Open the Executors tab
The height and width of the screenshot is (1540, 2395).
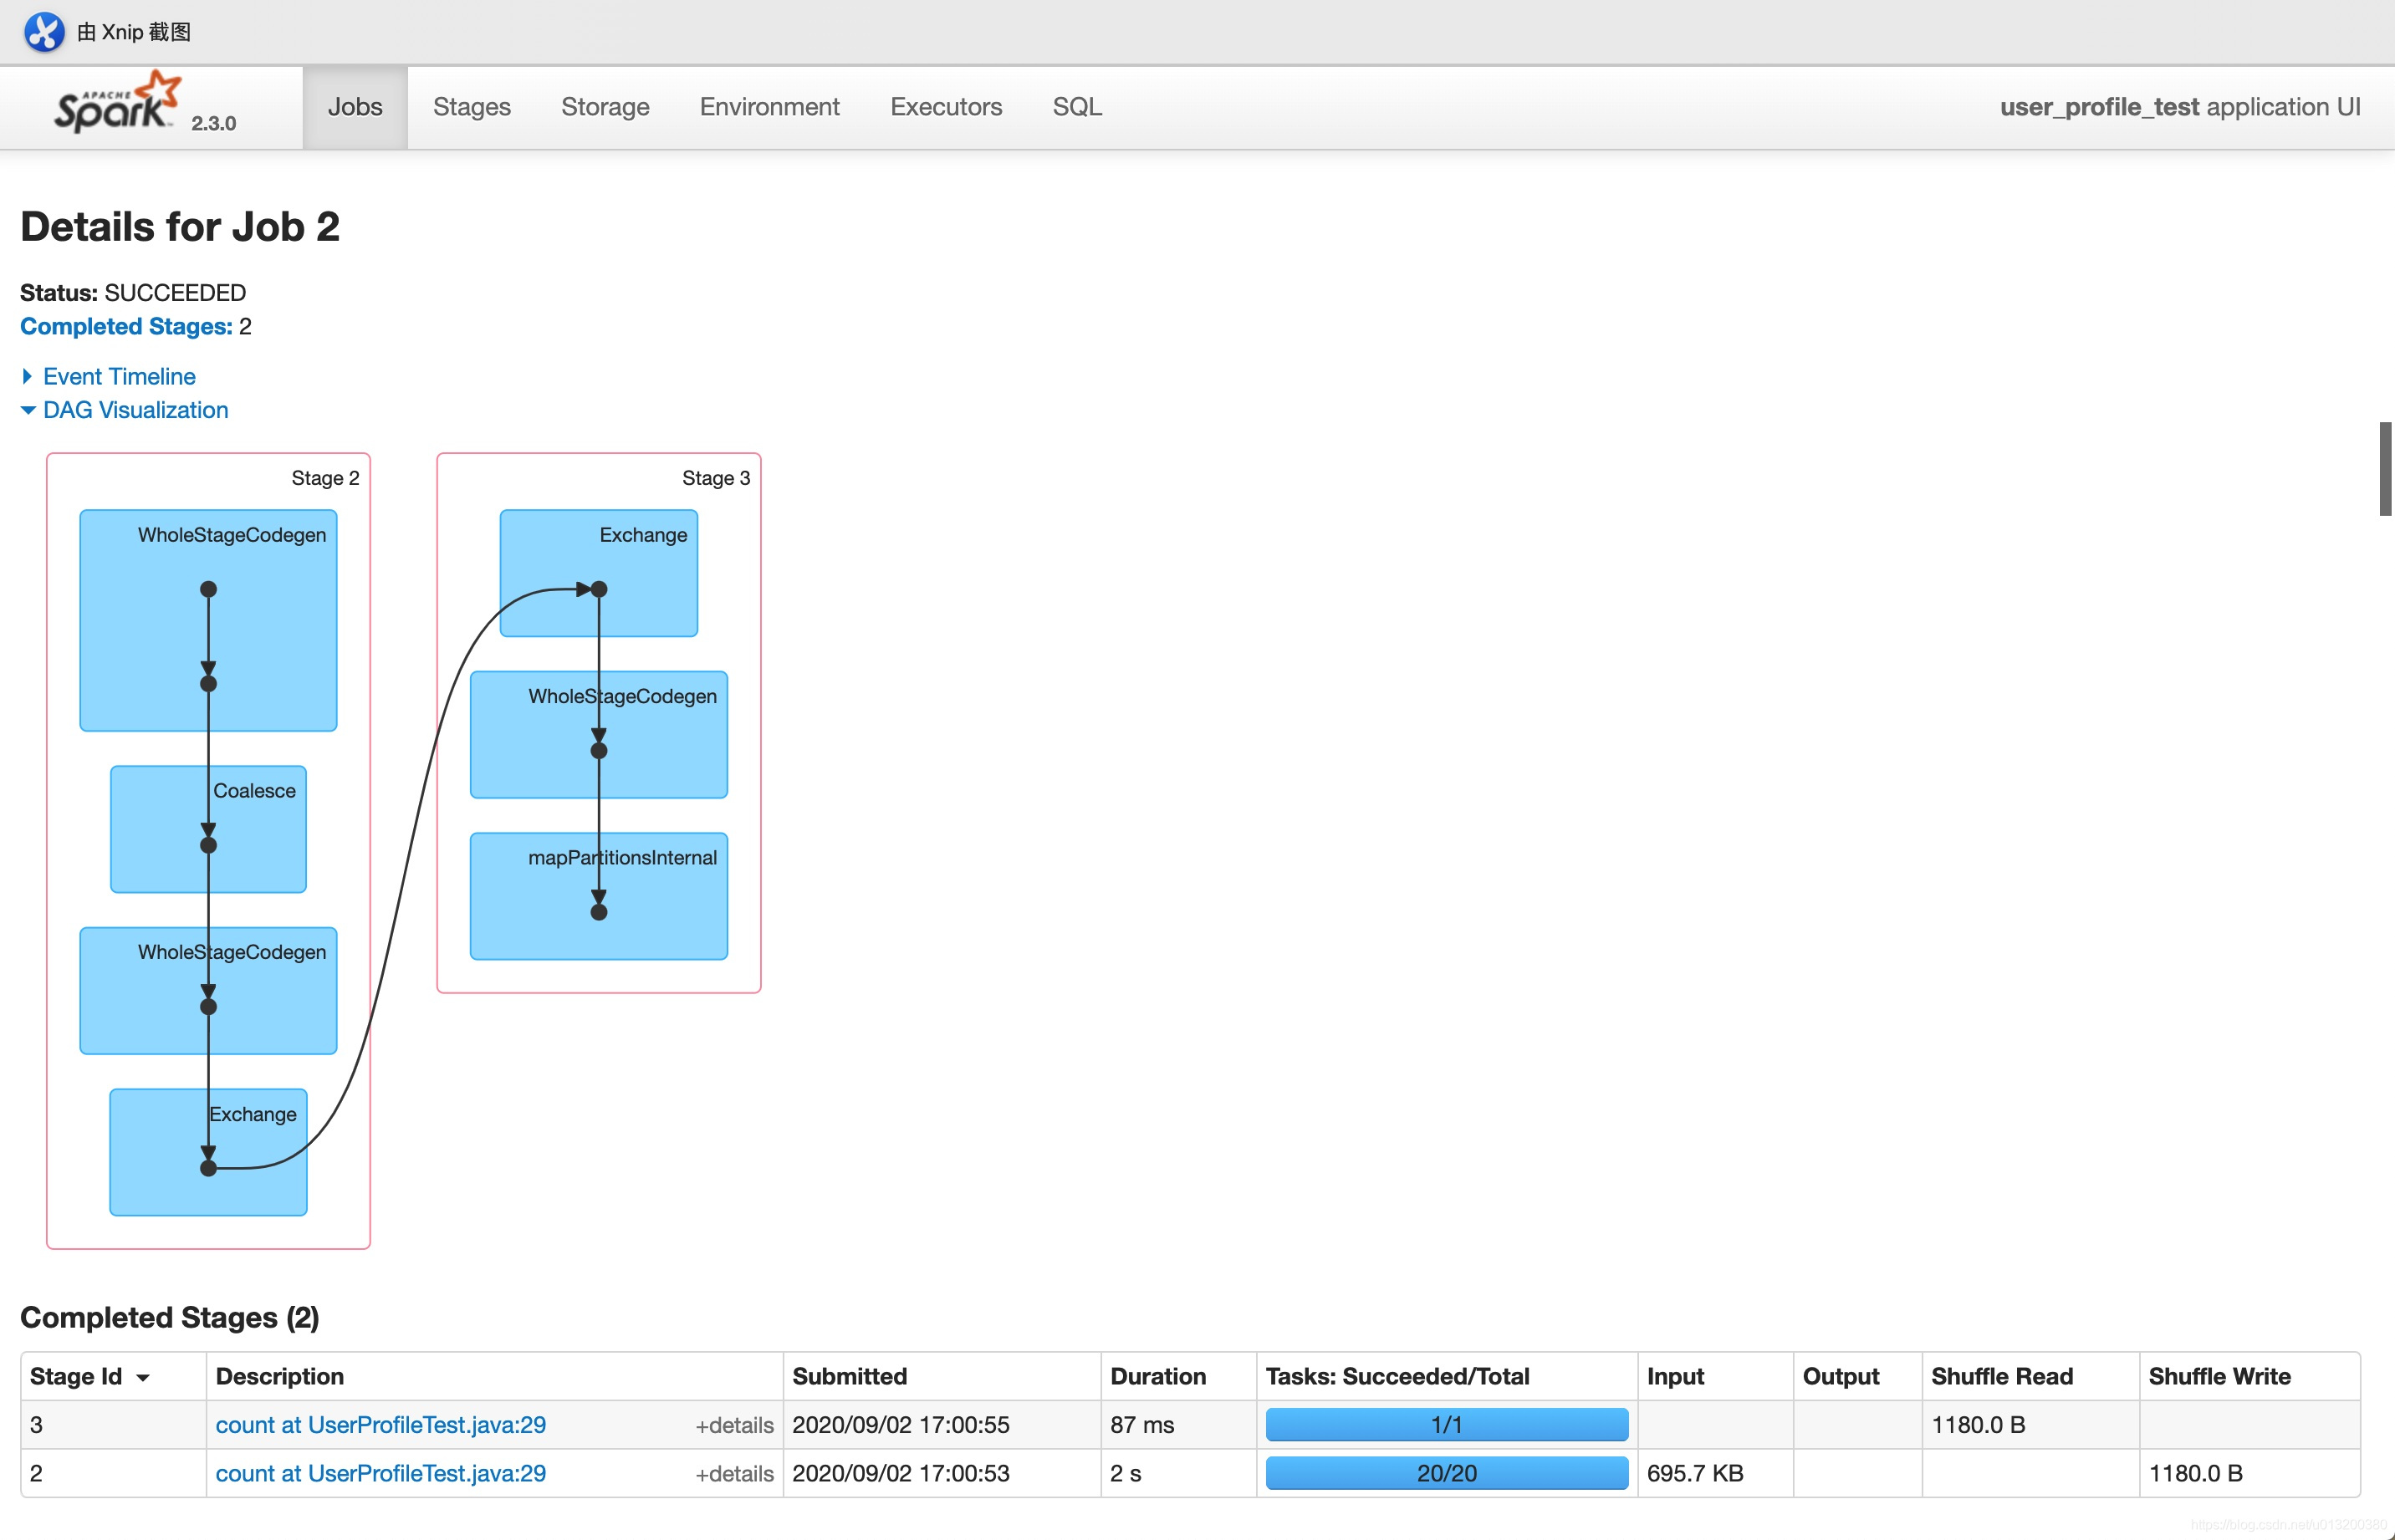click(946, 107)
